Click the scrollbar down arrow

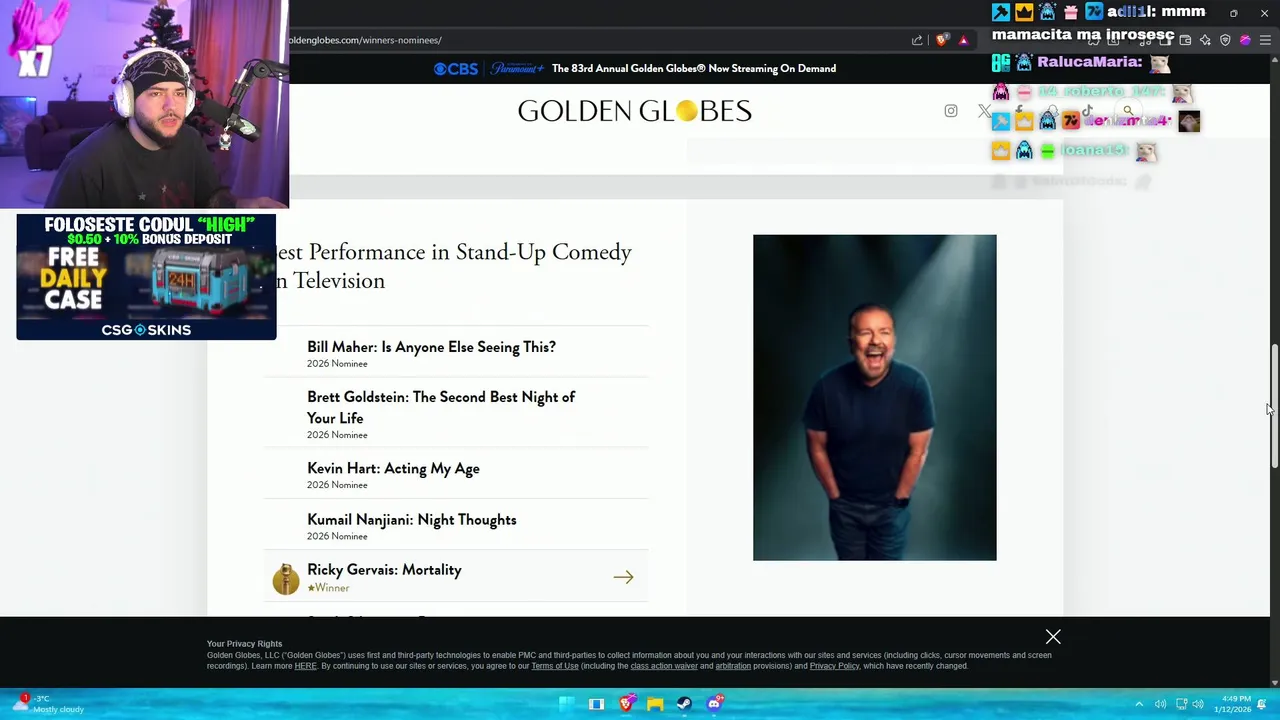coord(1274,683)
